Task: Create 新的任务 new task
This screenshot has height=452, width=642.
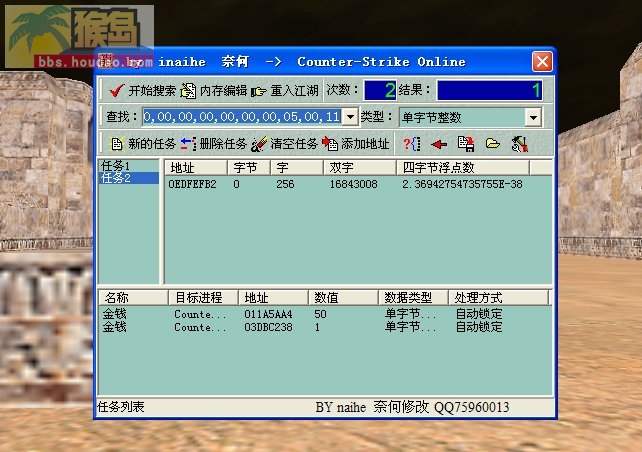Action: (x=143, y=144)
